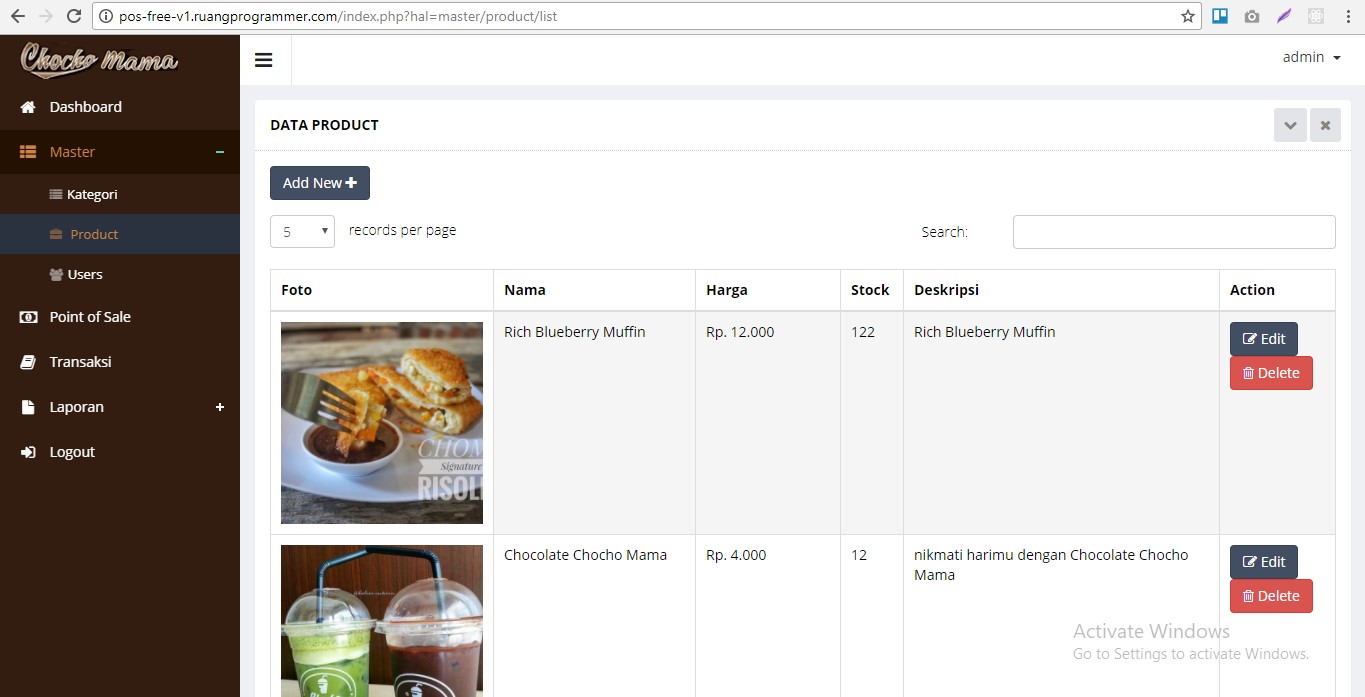Click the Chocko Mama logo
This screenshot has width=1365, height=697.
(x=99, y=59)
